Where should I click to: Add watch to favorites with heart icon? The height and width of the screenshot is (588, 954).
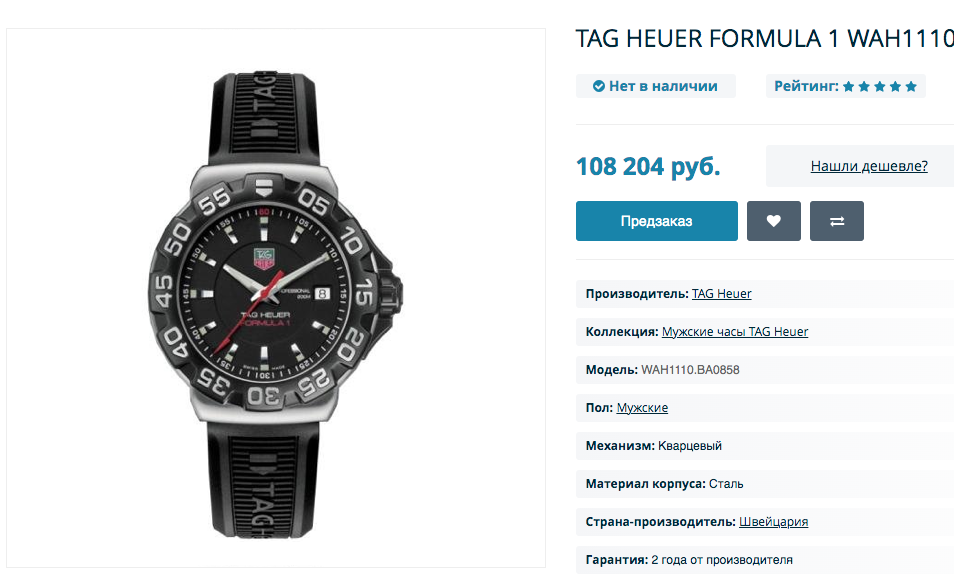click(x=773, y=221)
